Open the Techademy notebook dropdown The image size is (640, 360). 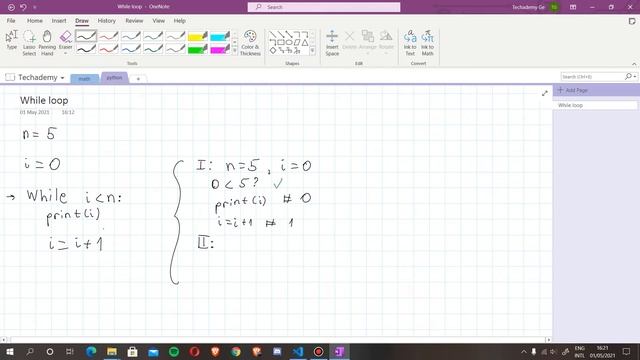coord(62,78)
